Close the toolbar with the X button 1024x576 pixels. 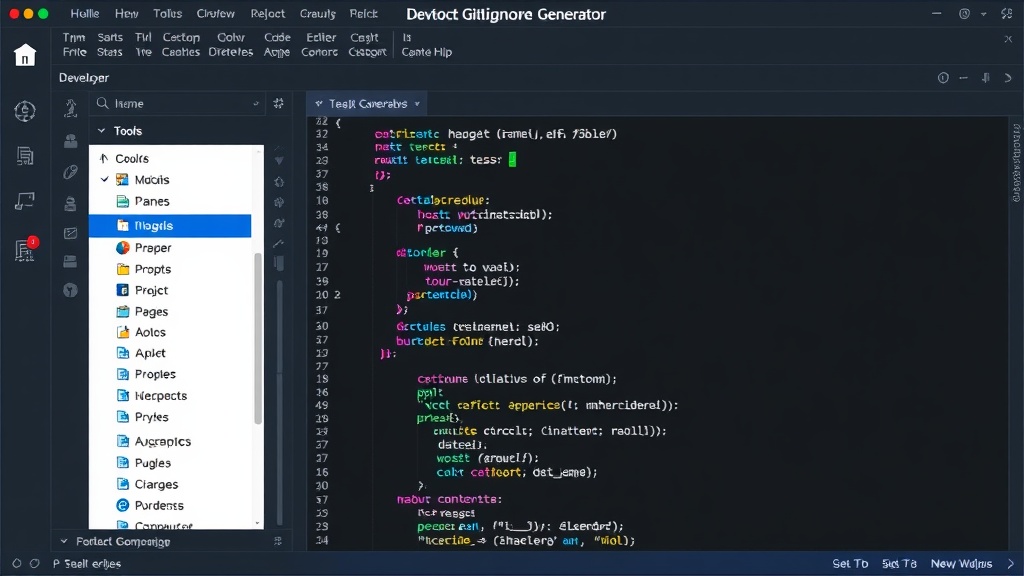pyautogui.click(x=1008, y=39)
